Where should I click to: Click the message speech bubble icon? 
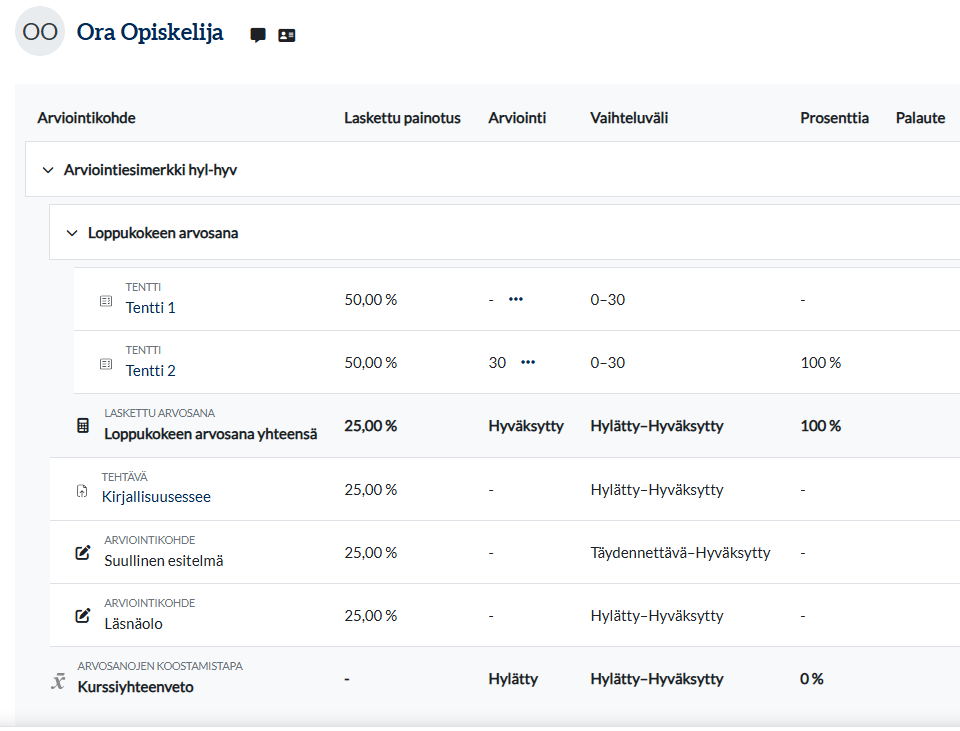[x=258, y=35]
